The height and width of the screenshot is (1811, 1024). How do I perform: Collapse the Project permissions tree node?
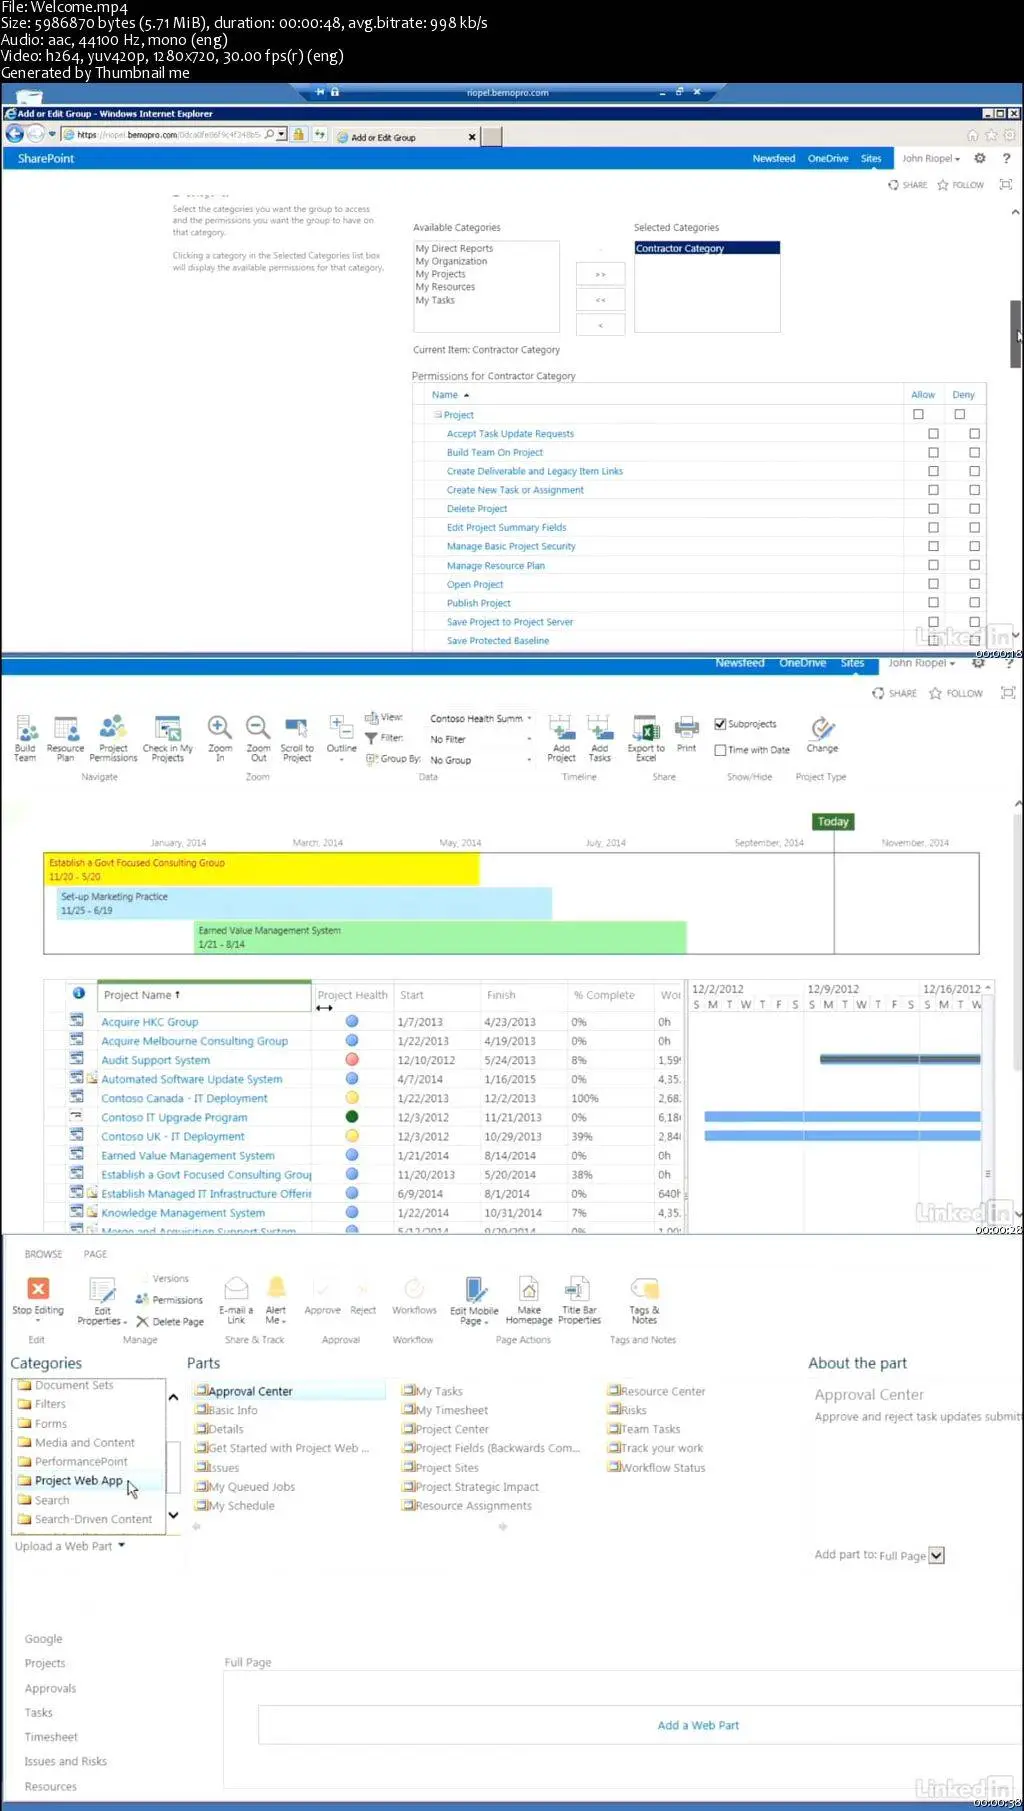437,414
